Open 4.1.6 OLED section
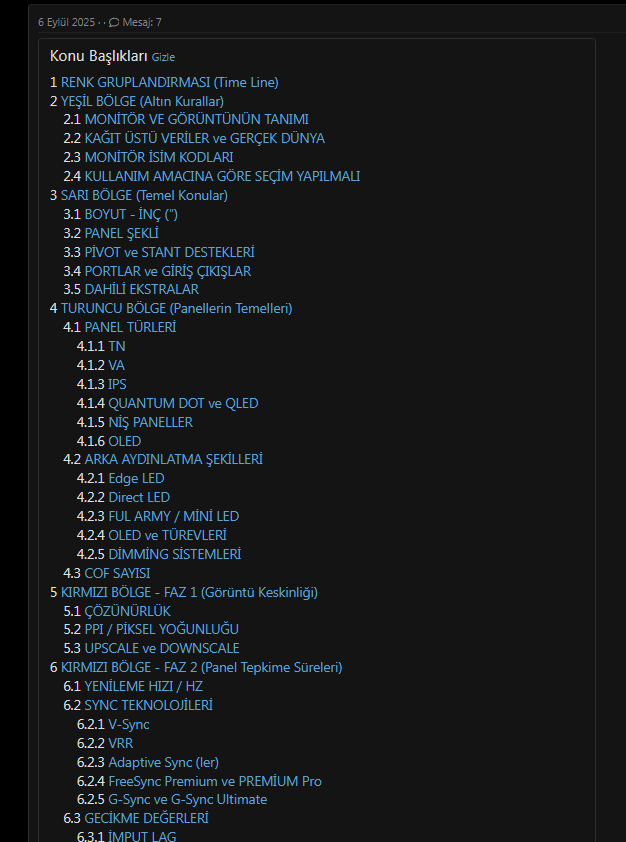This screenshot has width=626, height=842. tap(125, 441)
